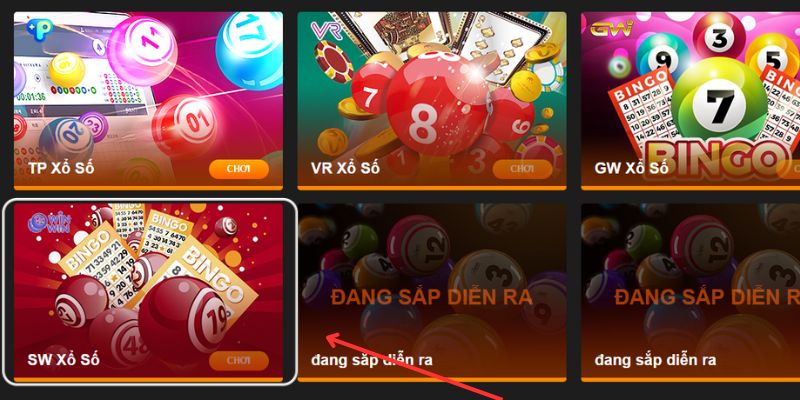Select the VR Xổ Số red ball banner
The height and width of the screenshot is (400, 800).
432,101
